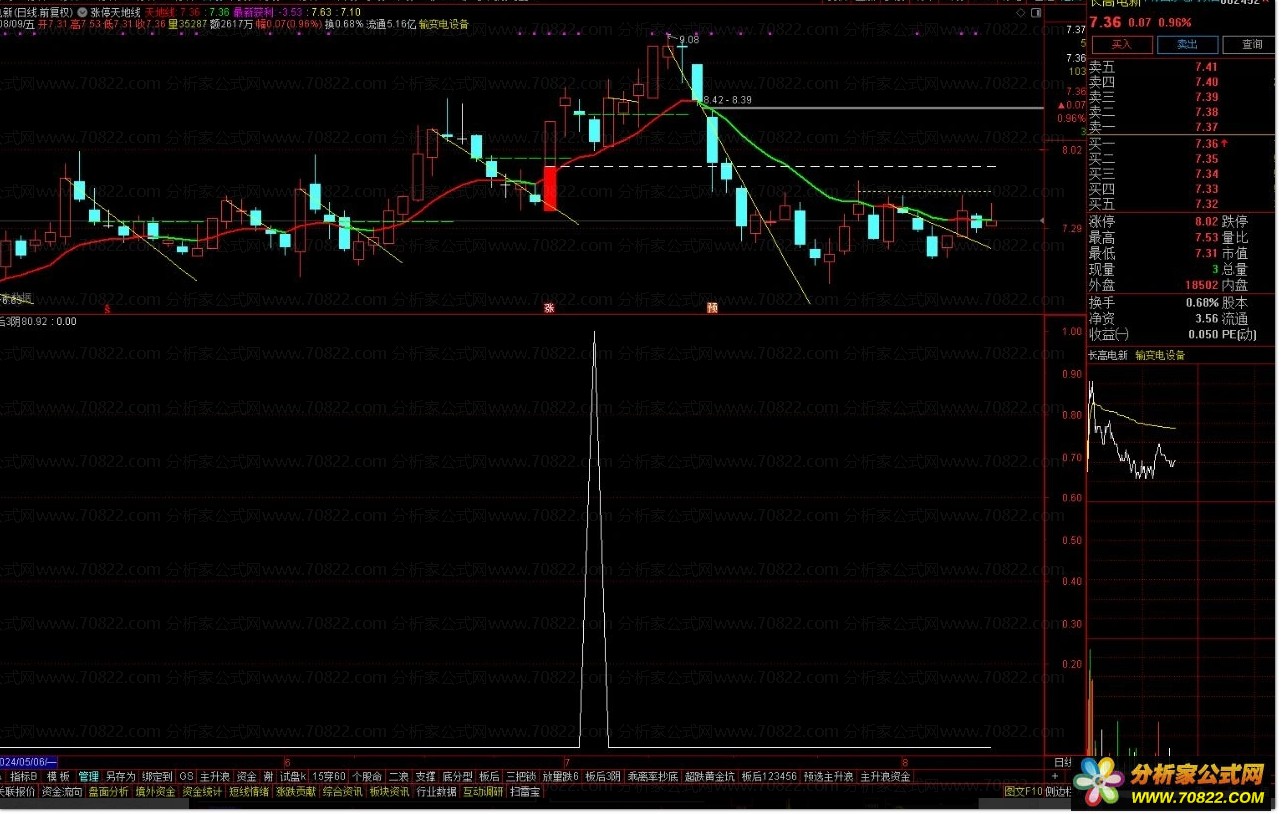Click the 买一 price 7.36
1281x814 pixels.
click(1206, 144)
